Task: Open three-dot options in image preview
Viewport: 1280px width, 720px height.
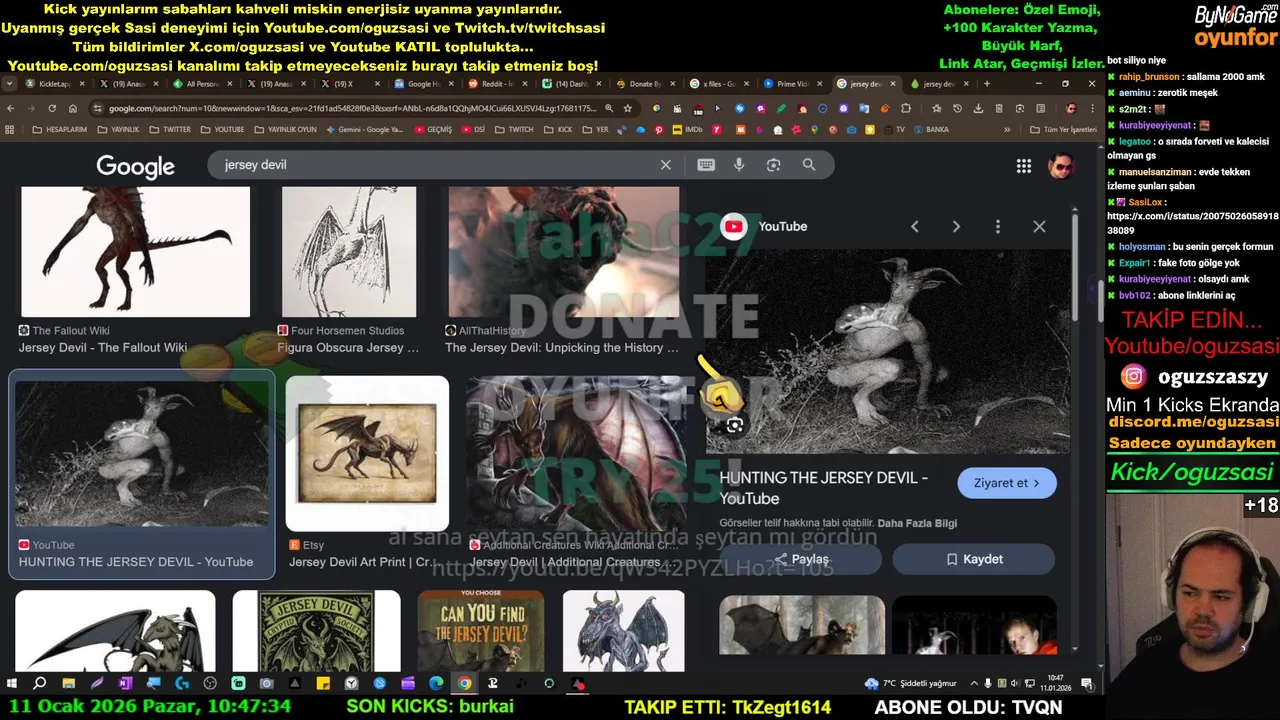Action: tap(997, 227)
